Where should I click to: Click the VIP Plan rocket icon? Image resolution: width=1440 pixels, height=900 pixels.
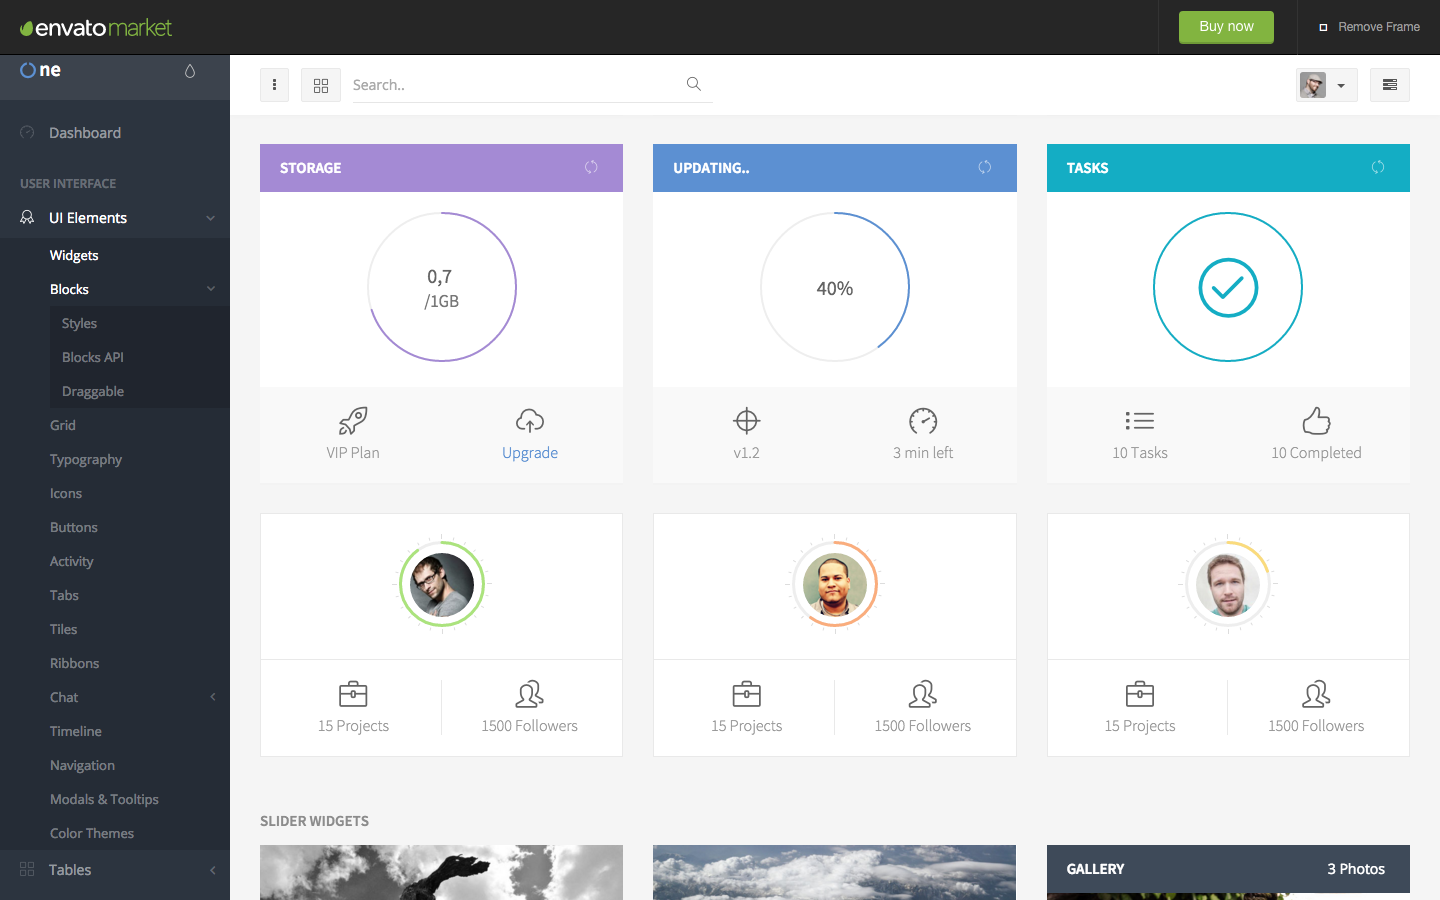353,421
